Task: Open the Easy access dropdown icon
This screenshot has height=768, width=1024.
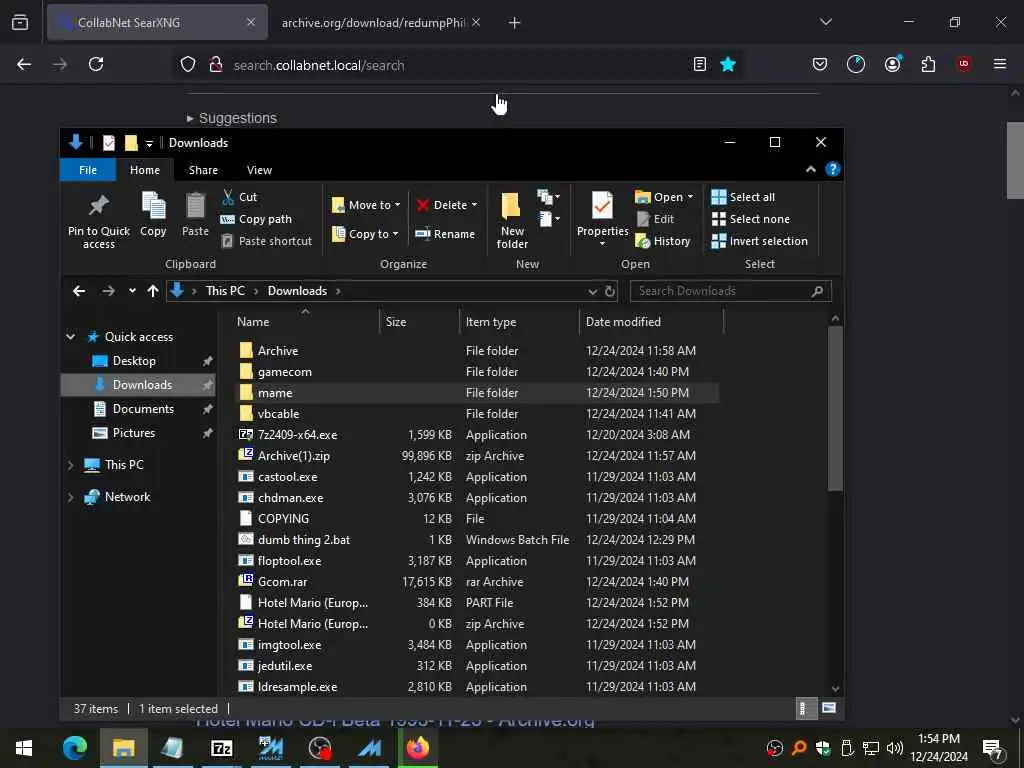Action: [x=549, y=219]
